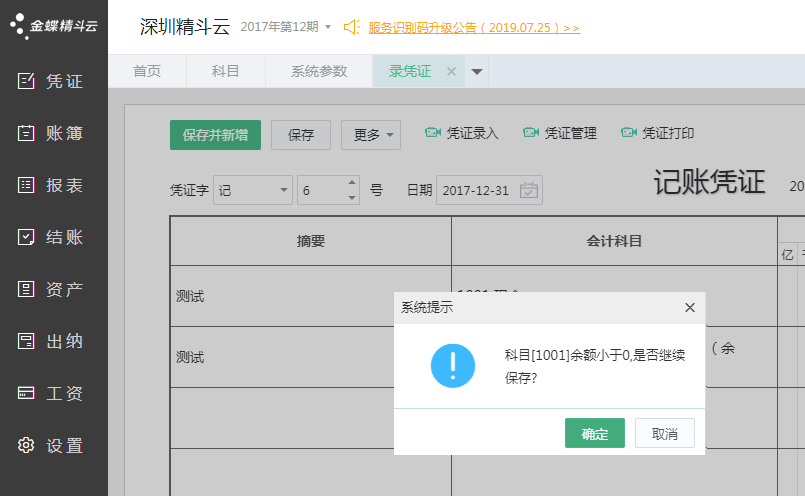This screenshot has height=496, width=805.
Task: Cancel the prompt with 取消 button
Action: [x=664, y=434]
